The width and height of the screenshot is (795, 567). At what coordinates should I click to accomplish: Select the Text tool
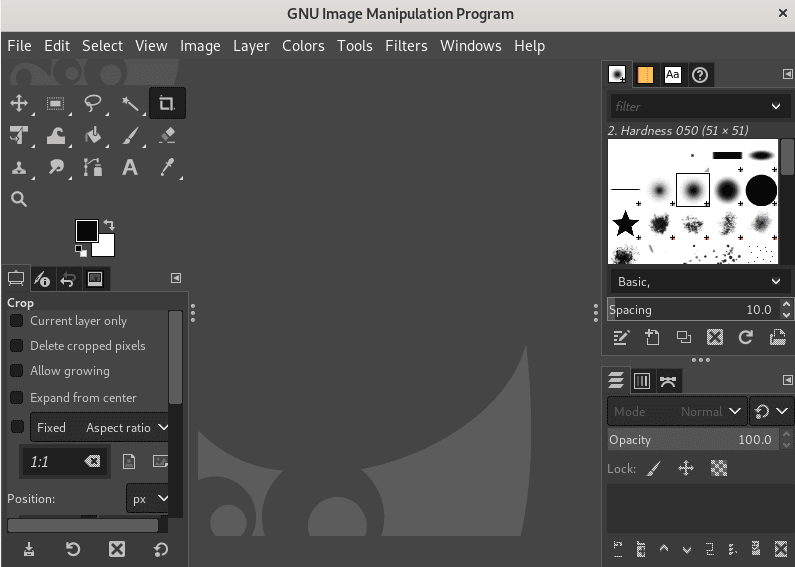pyautogui.click(x=130, y=167)
